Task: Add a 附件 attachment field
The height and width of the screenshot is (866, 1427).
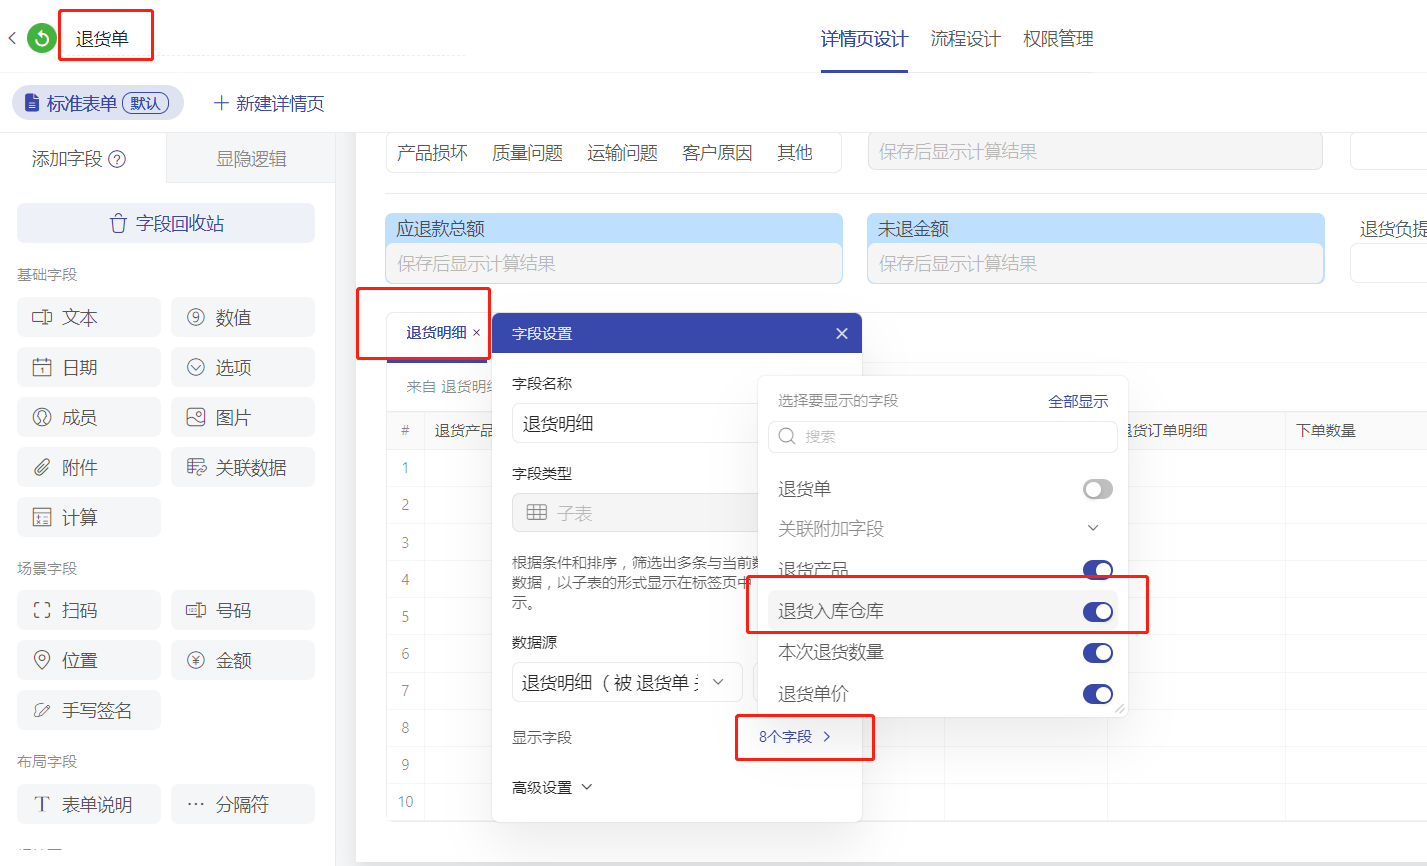Action: pyautogui.click(x=89, y=467)
